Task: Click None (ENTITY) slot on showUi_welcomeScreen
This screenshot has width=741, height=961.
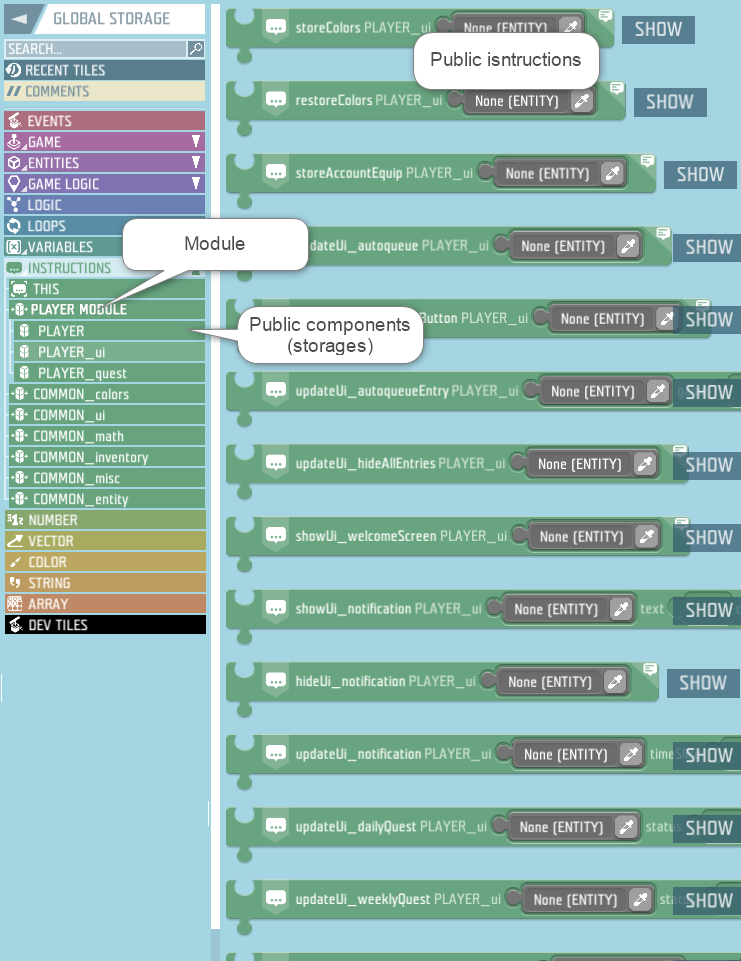Action: click(582, 537)
